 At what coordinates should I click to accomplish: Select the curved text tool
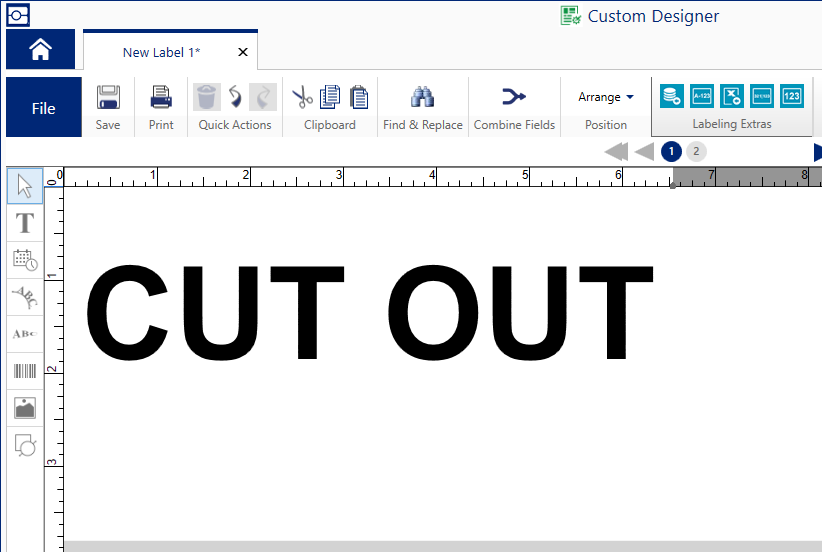(x=25, y=297)
